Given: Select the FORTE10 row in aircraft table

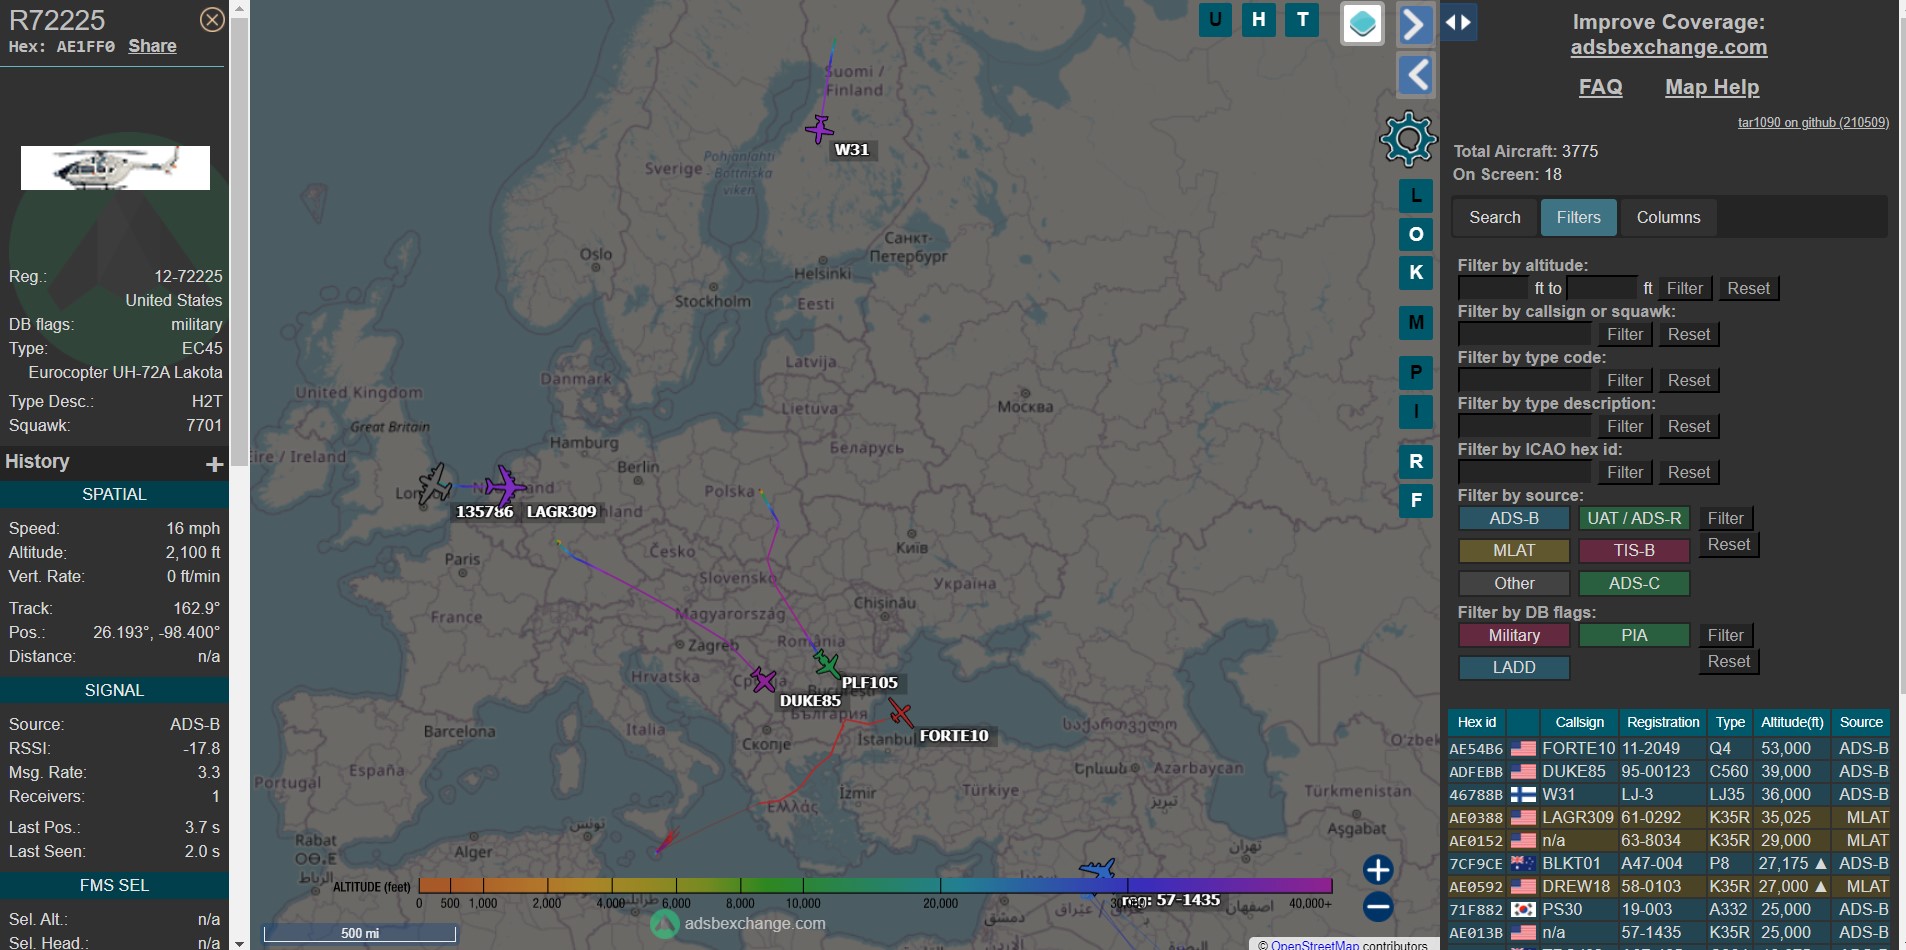Looking at the screenshot, I should (x=1668, y=748).
